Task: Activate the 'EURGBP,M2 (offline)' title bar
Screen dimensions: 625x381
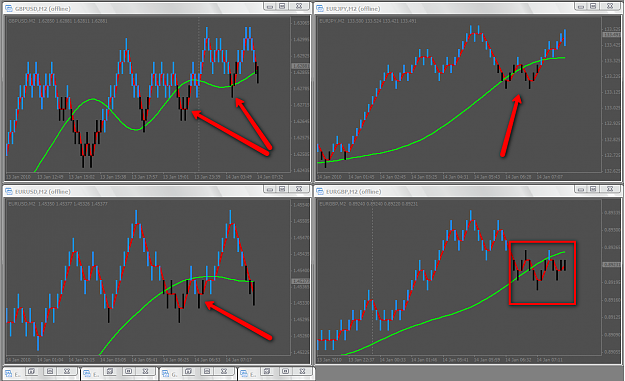Action: click(468, 191)
